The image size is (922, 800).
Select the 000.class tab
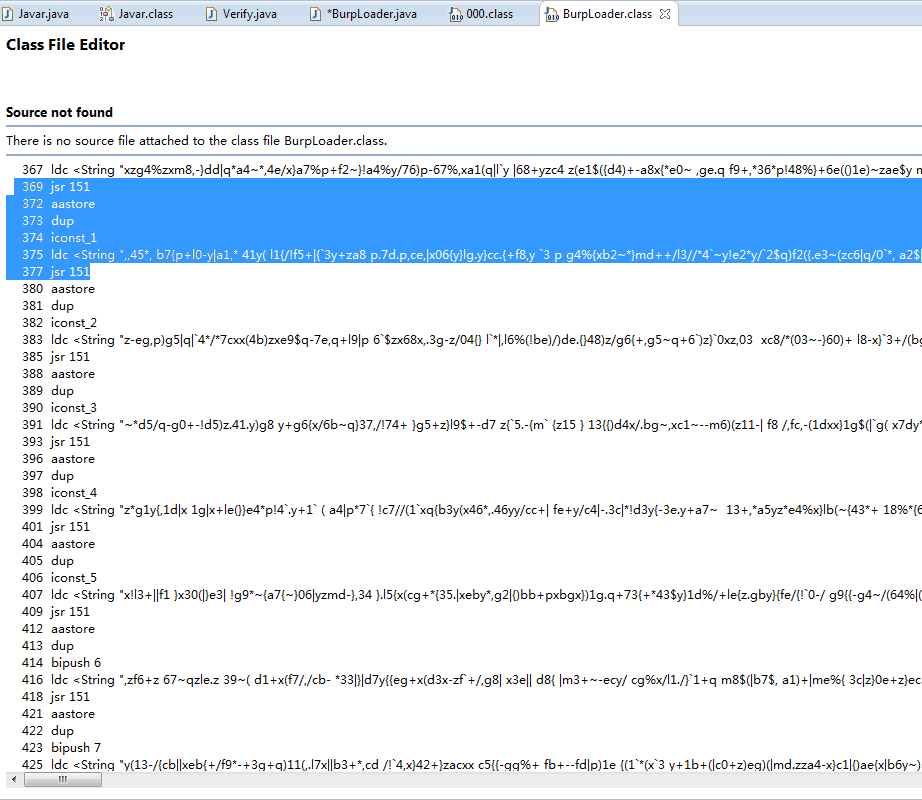coord(482,14)
